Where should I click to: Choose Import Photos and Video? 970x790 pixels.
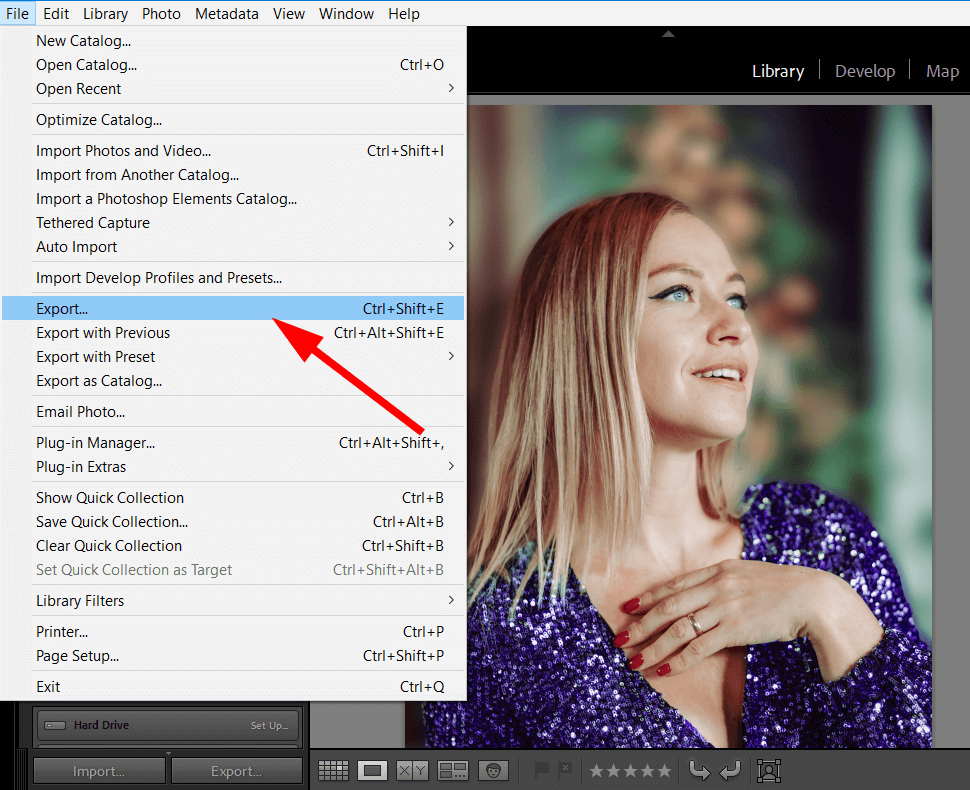[233, 151]
